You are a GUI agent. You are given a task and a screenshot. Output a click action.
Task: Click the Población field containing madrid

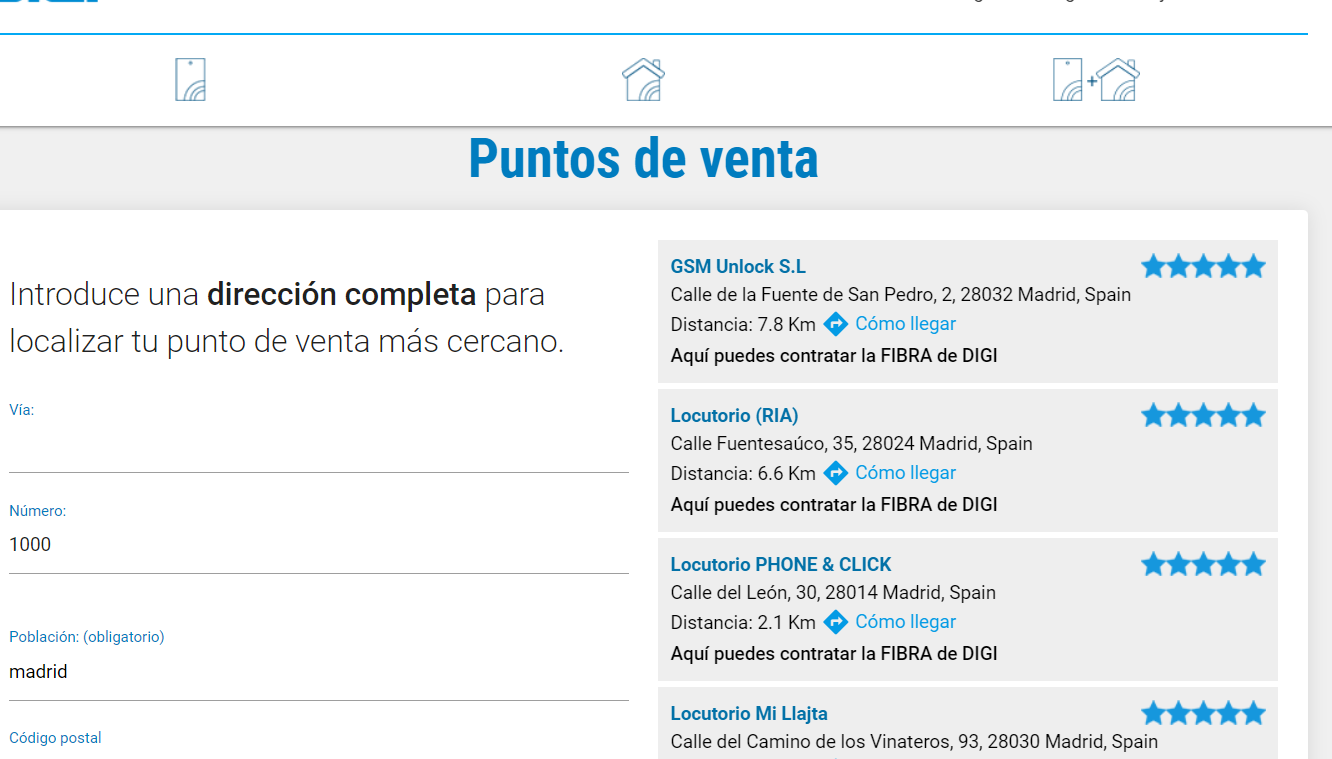319,673
